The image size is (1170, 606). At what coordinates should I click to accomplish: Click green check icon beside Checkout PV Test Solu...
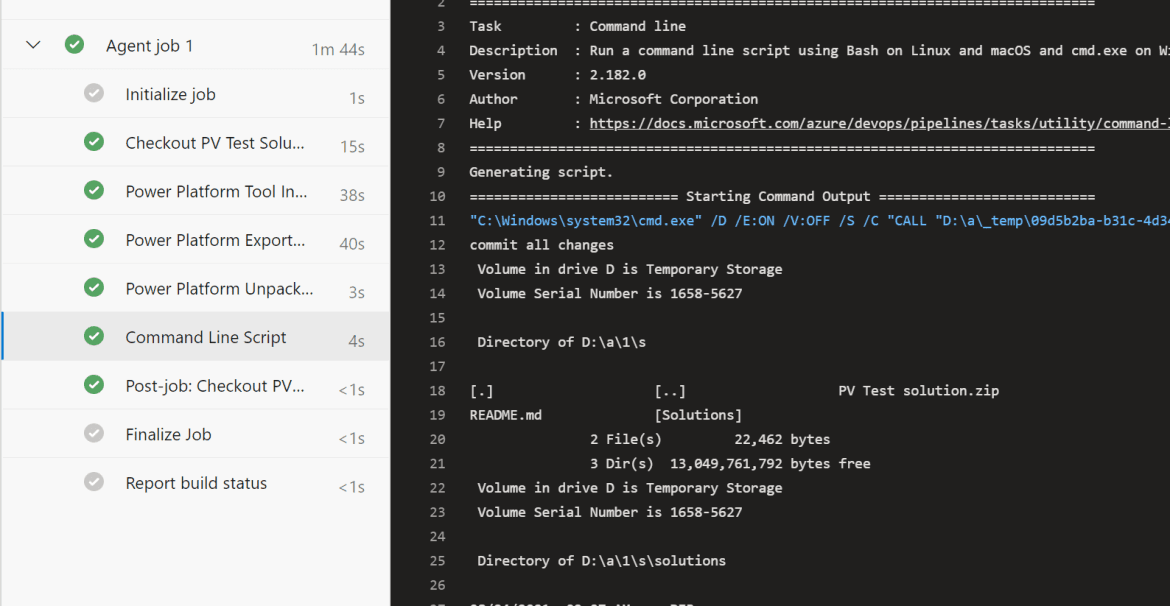(94, 142)
